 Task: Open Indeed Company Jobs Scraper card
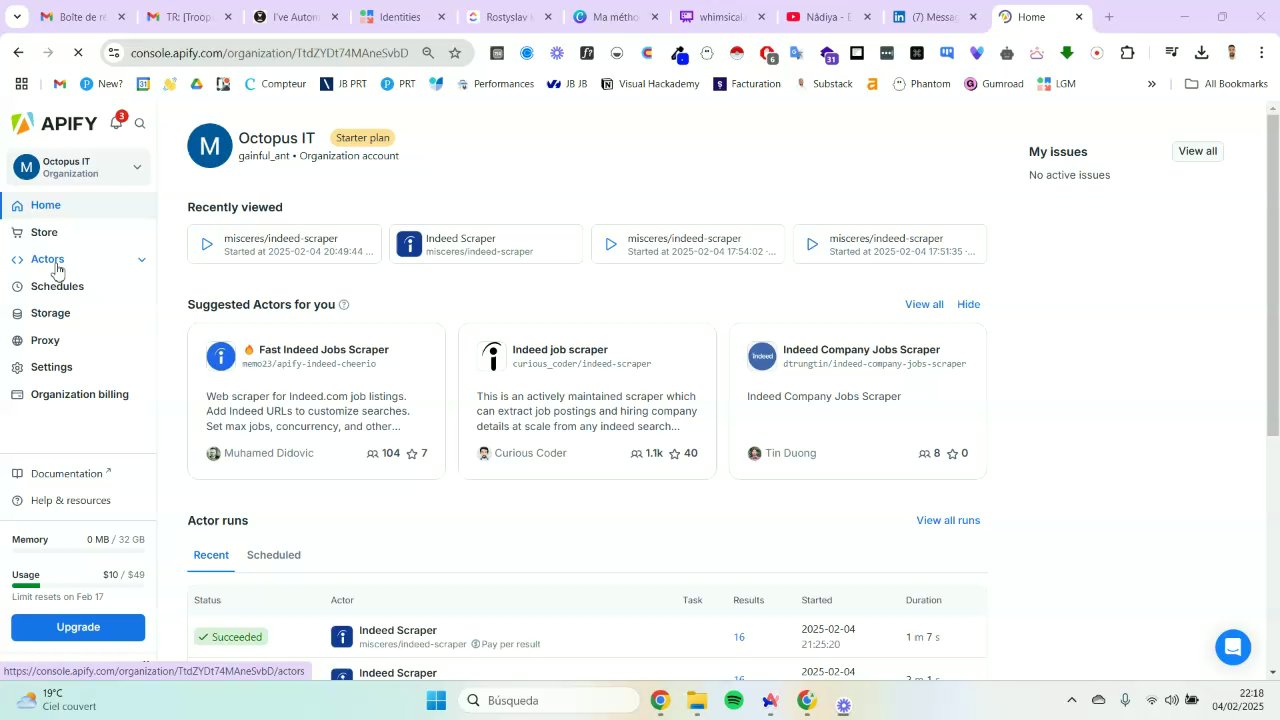tap(858, 401)
